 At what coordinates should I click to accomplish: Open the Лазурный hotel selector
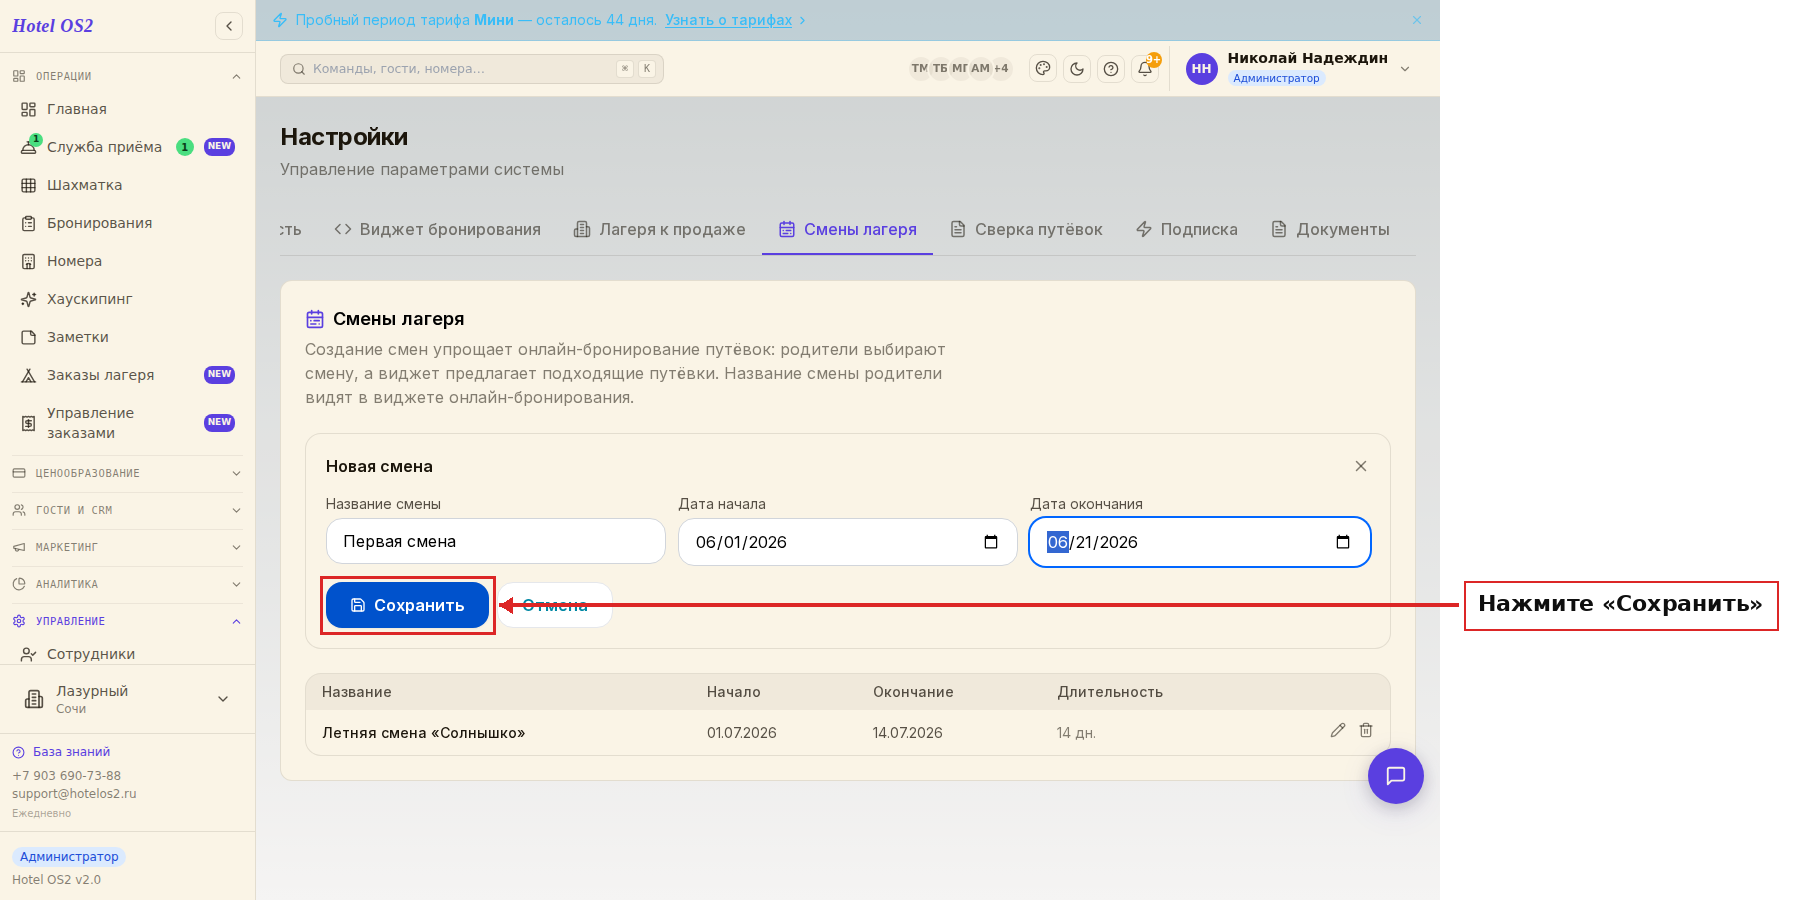point(127,699)
